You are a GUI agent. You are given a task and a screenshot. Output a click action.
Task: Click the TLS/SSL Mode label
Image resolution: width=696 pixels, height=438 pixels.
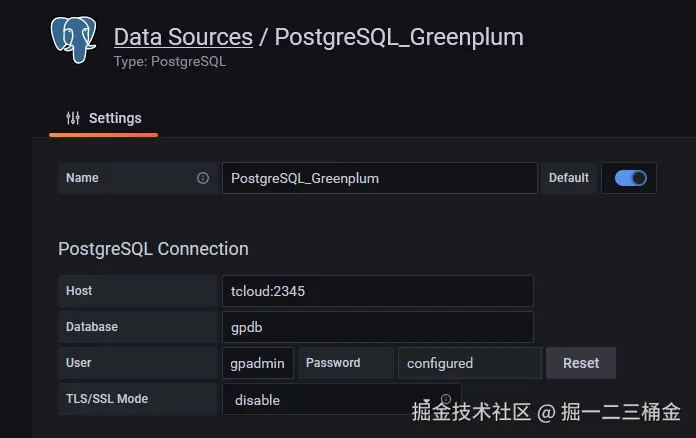[107, 399]
